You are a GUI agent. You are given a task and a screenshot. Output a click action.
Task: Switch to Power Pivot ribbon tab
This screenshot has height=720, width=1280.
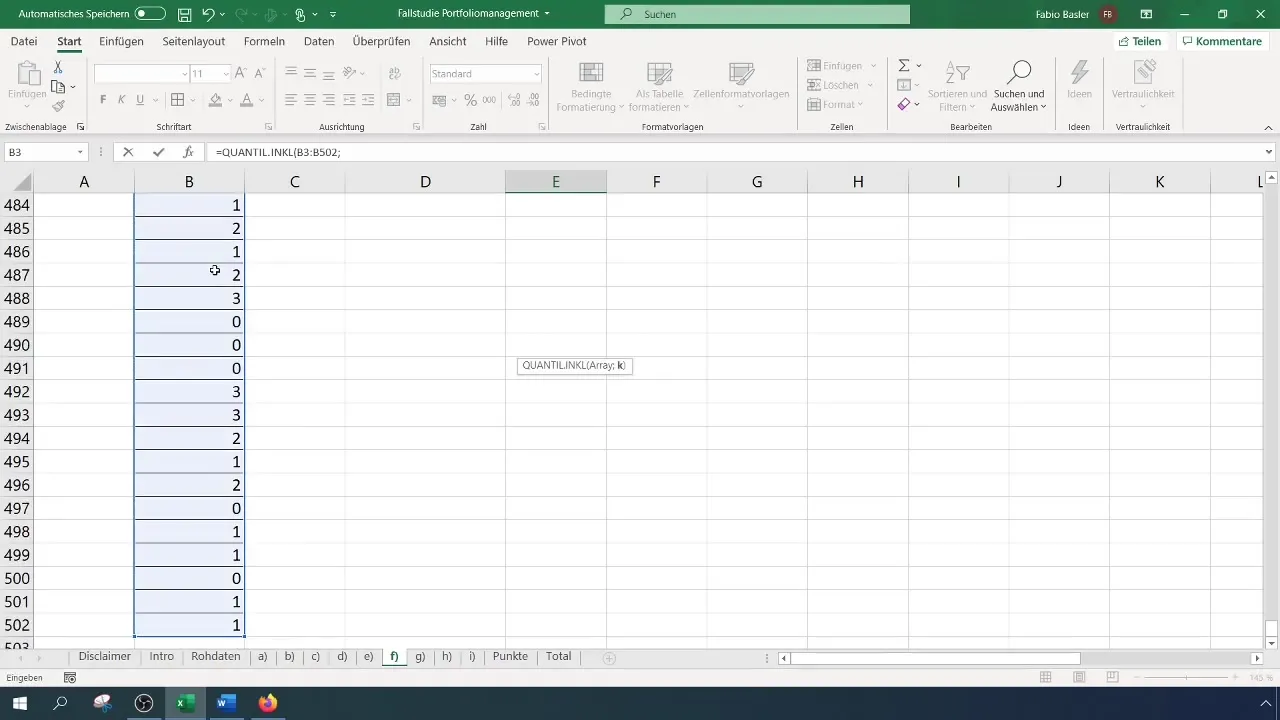coord(557,41)
